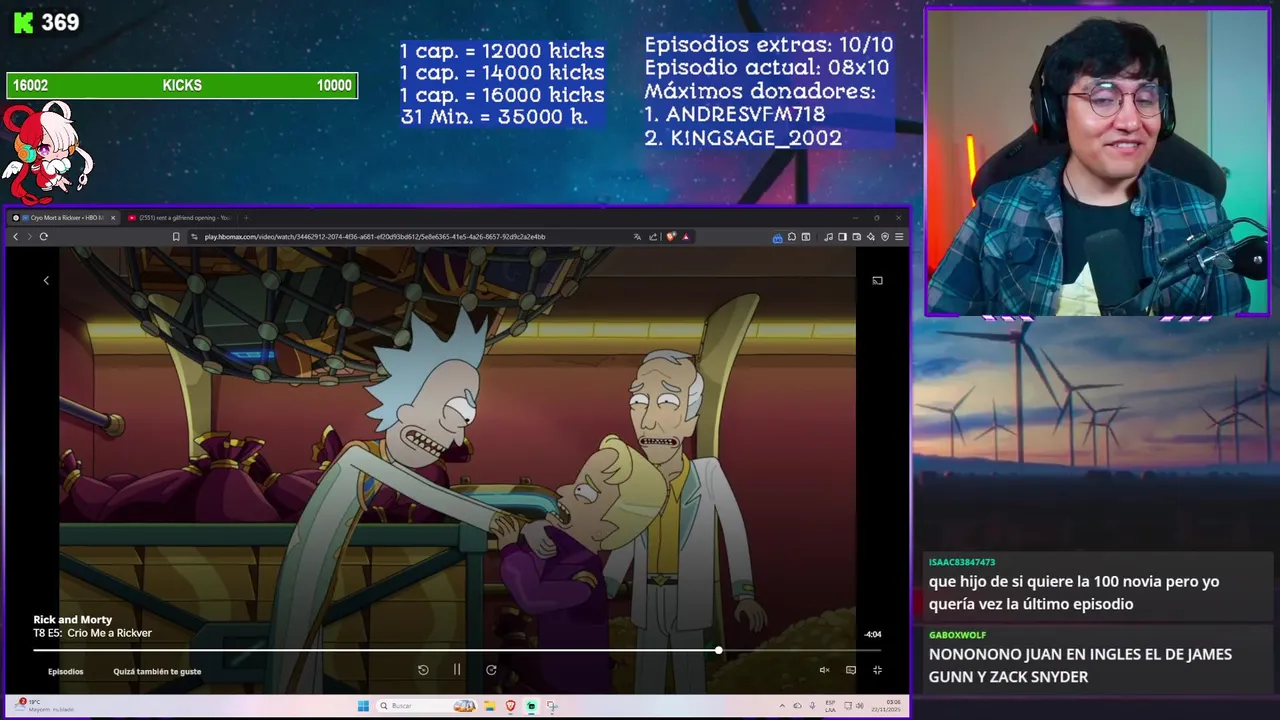Screen dimensions: 1280x720
Task: Click the playback progress bar handle
Action: [x=718, y=650]
